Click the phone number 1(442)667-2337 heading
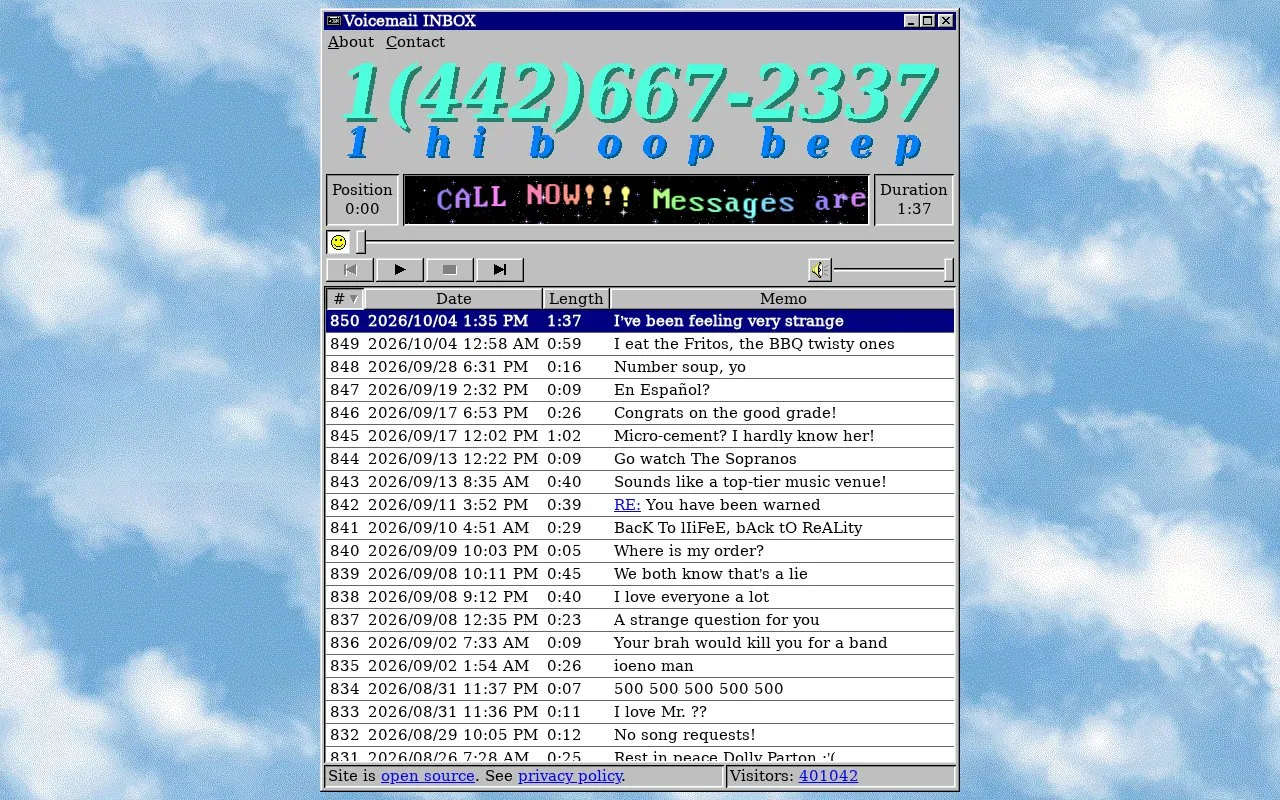Viewport: 1280px width, 800px height. pos(639,94)
